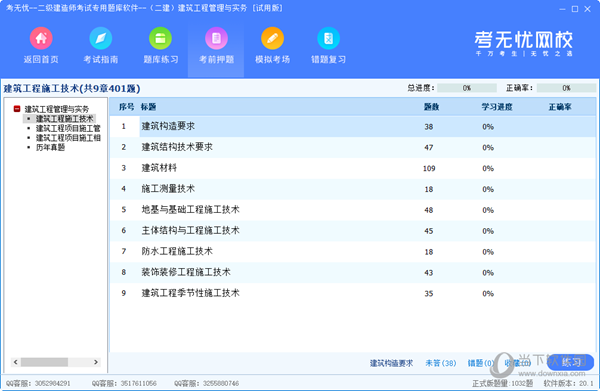
Task: Click the 建筑构造要求 label in bottom bar
Action: 391,363
